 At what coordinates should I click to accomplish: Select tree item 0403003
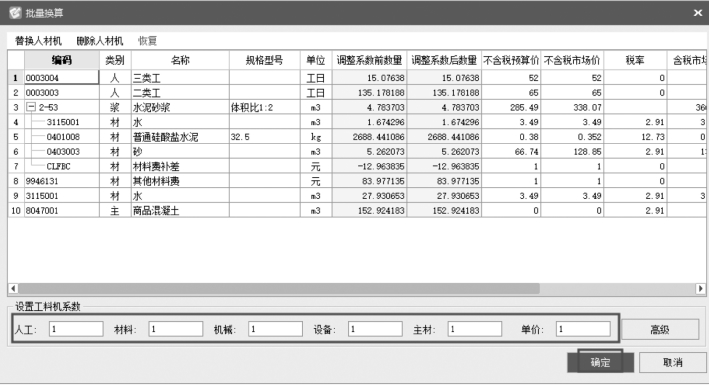(x=63, y=151)
